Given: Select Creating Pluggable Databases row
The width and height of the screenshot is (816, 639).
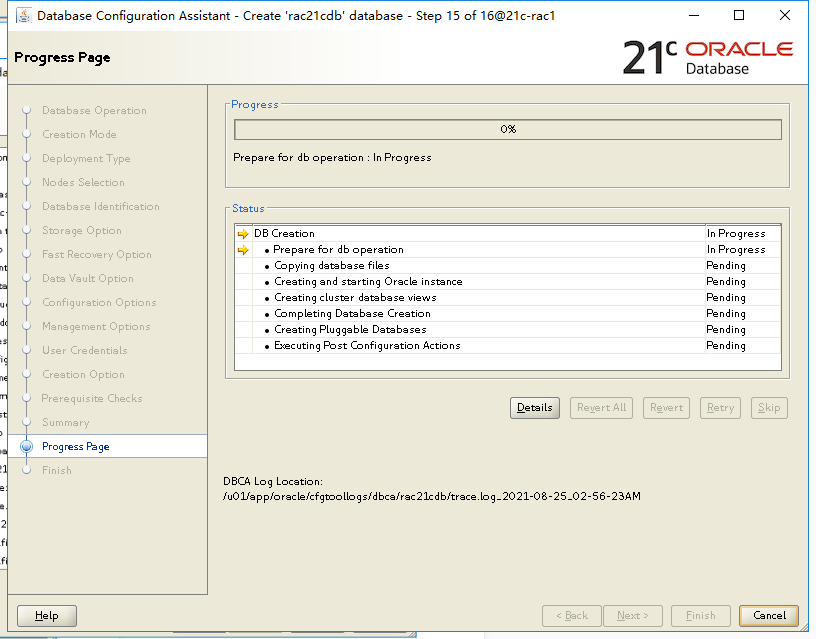Looking at the screenshot, I should pos(508,329).
